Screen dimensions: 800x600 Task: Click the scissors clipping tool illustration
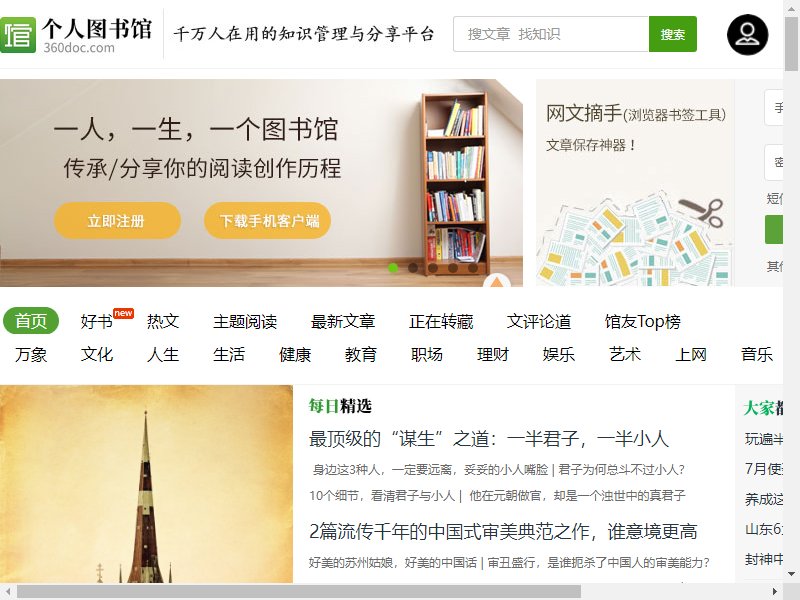[703, 211]
